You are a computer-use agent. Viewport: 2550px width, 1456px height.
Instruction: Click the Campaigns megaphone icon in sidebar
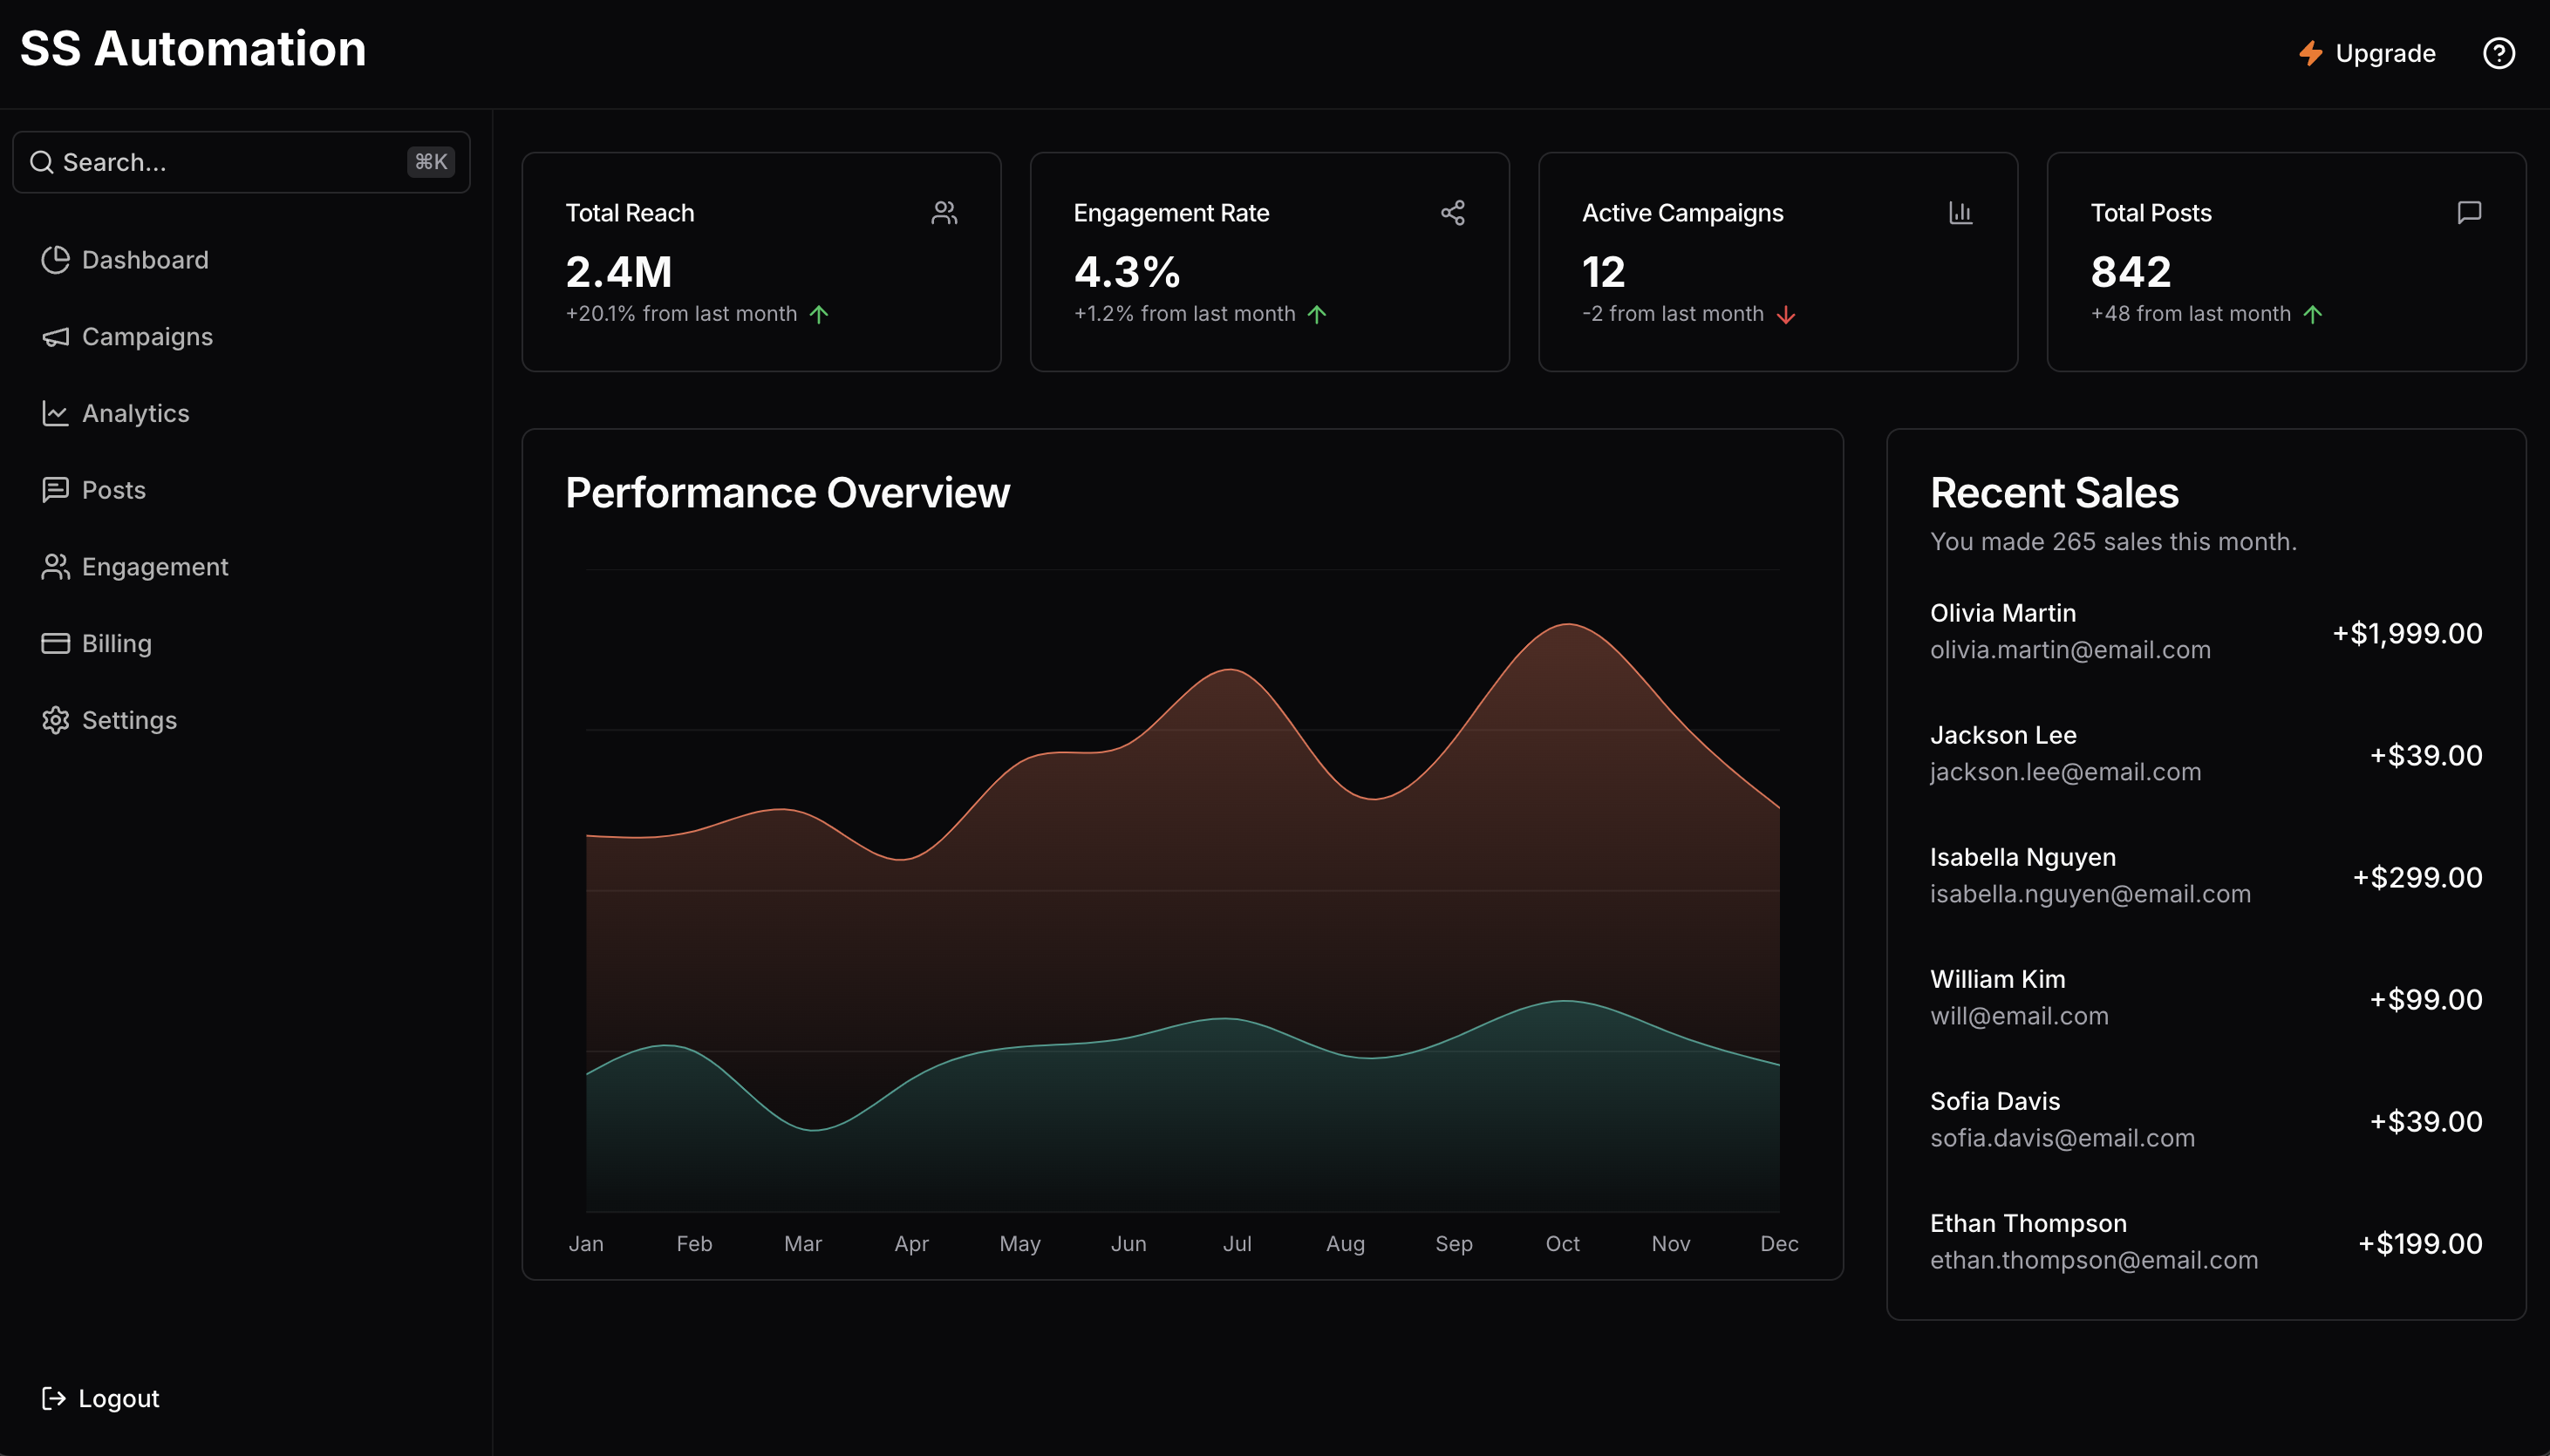(x=55, y=337)
